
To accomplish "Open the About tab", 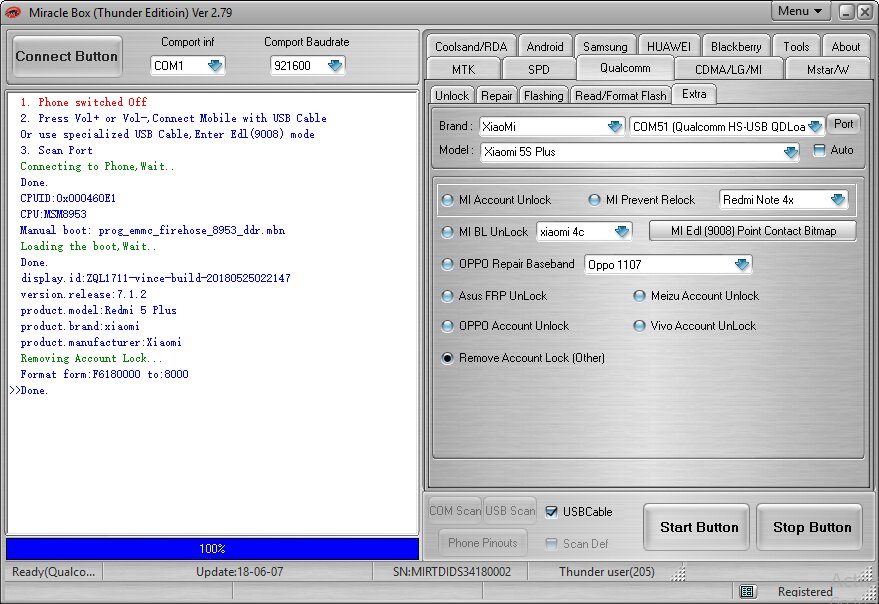I will [846, 47].
